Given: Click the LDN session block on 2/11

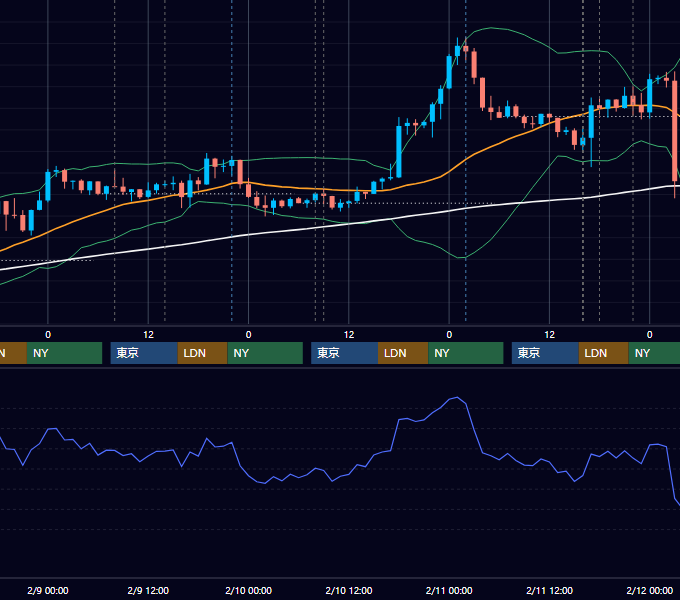Looking at the screenshot, I should [x=604, y=353].
